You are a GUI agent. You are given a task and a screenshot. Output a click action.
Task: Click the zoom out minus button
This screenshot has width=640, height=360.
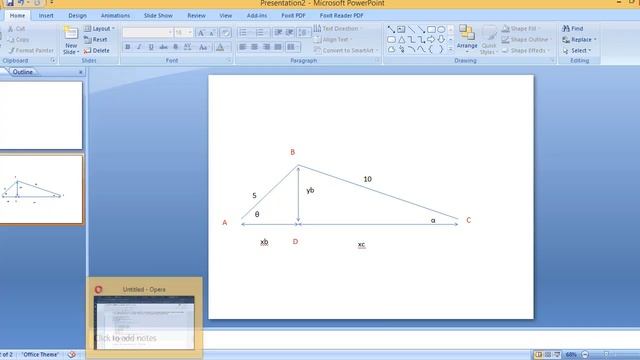click(584, 355)
